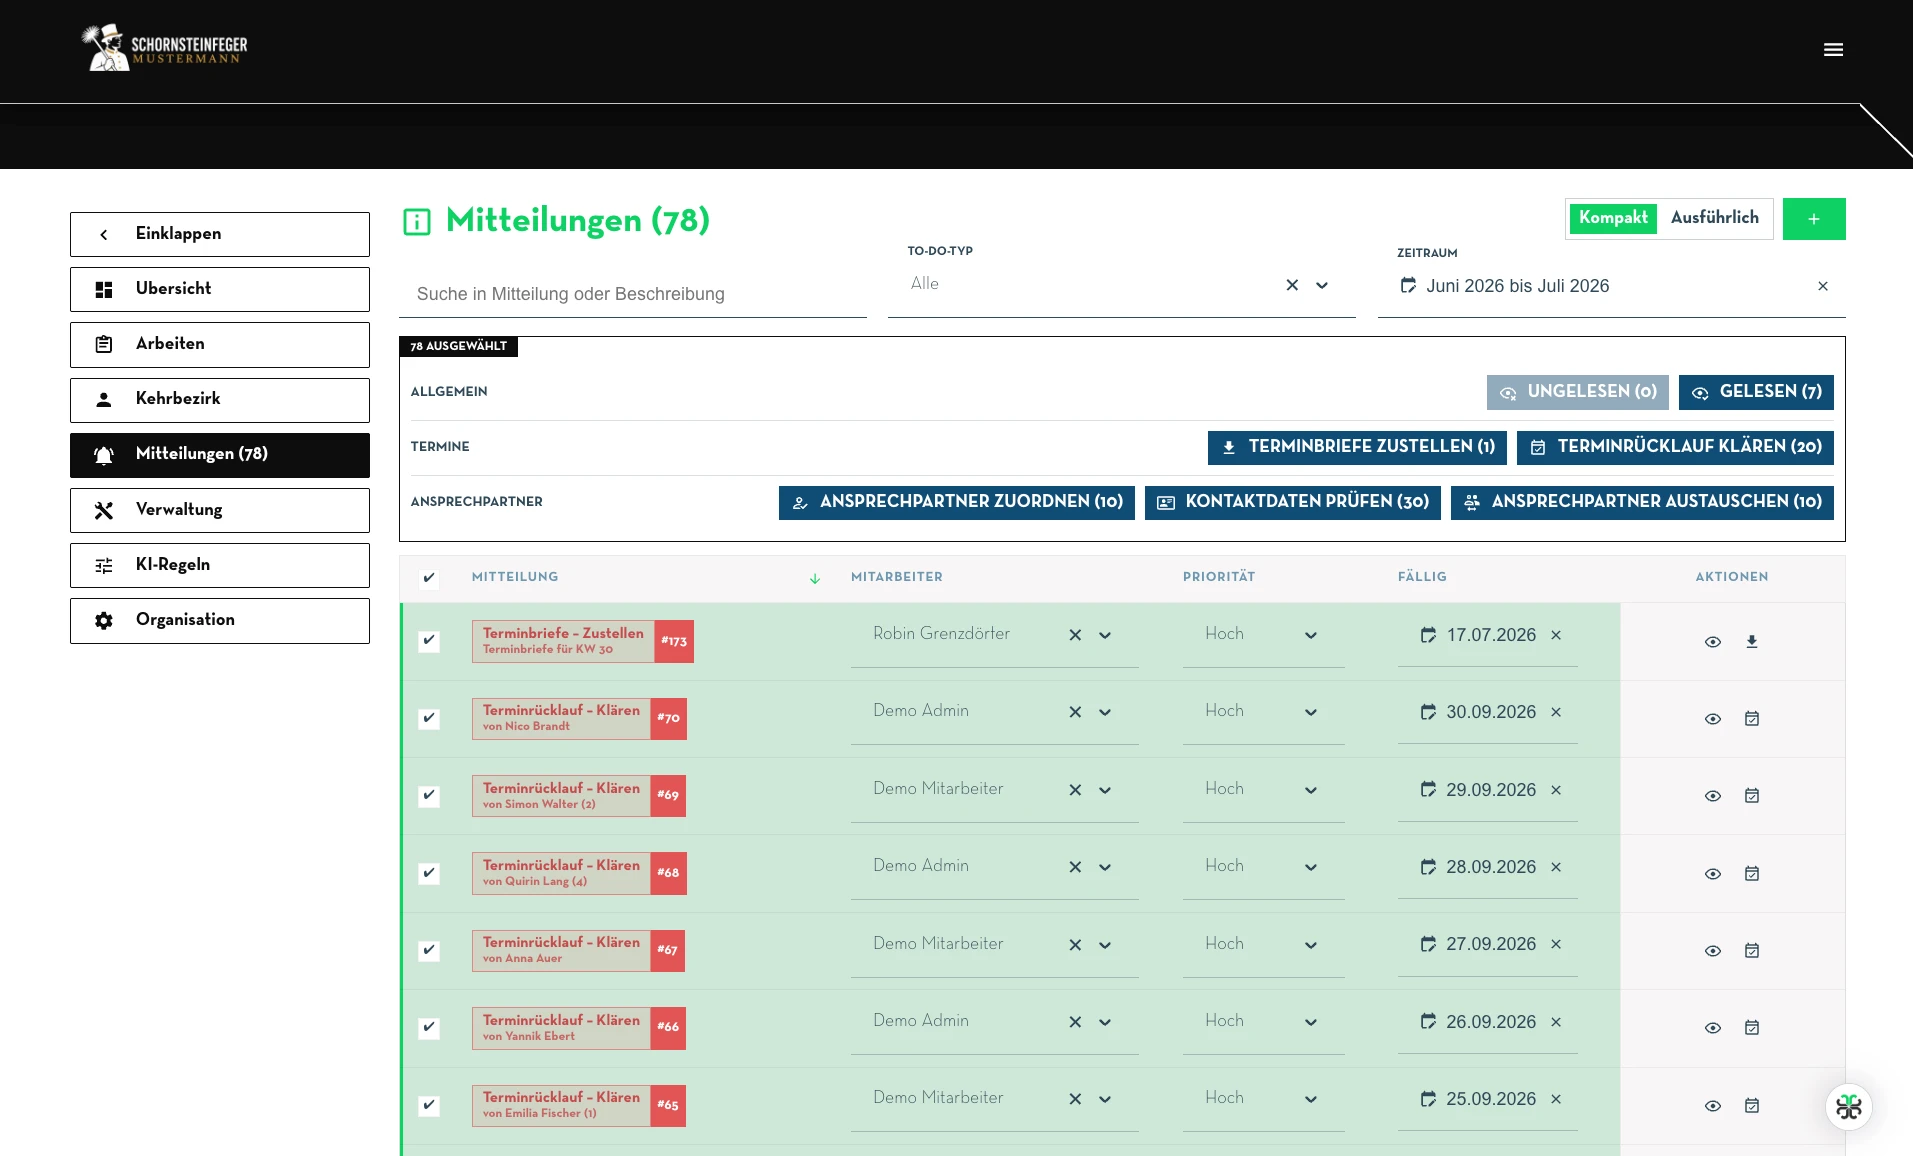The width and height of the screenshot is (1913, 1156).
Task: Click Terminrücklauf klären (20) button
Action: point(1675,447)
